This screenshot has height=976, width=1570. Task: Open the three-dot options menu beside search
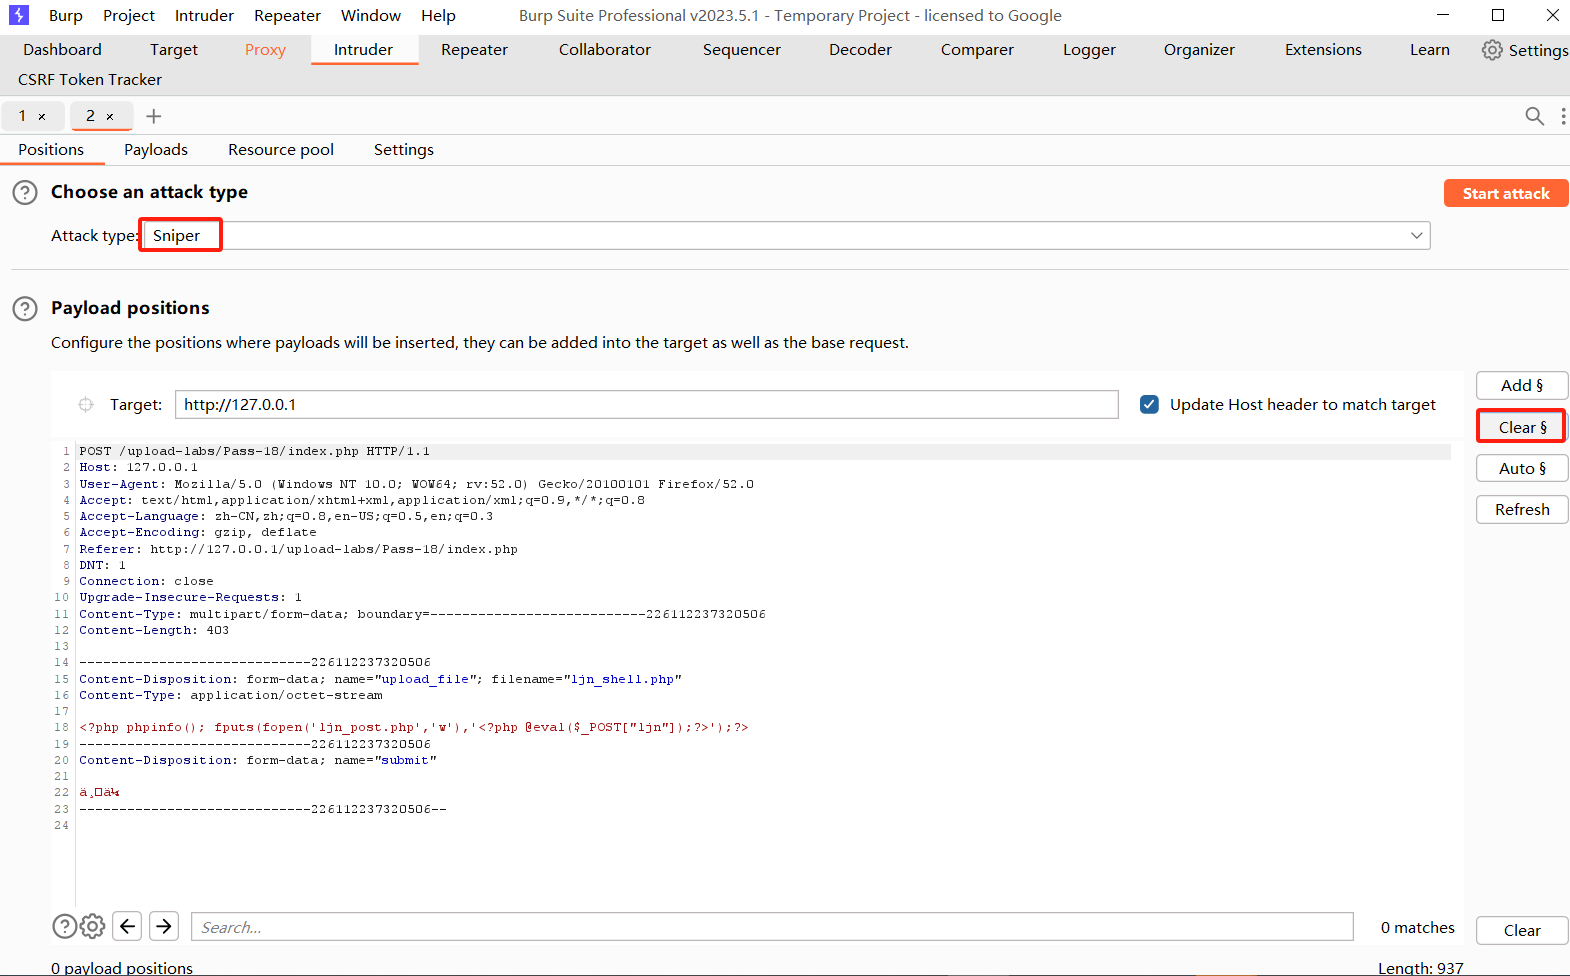pos(1563,116)
